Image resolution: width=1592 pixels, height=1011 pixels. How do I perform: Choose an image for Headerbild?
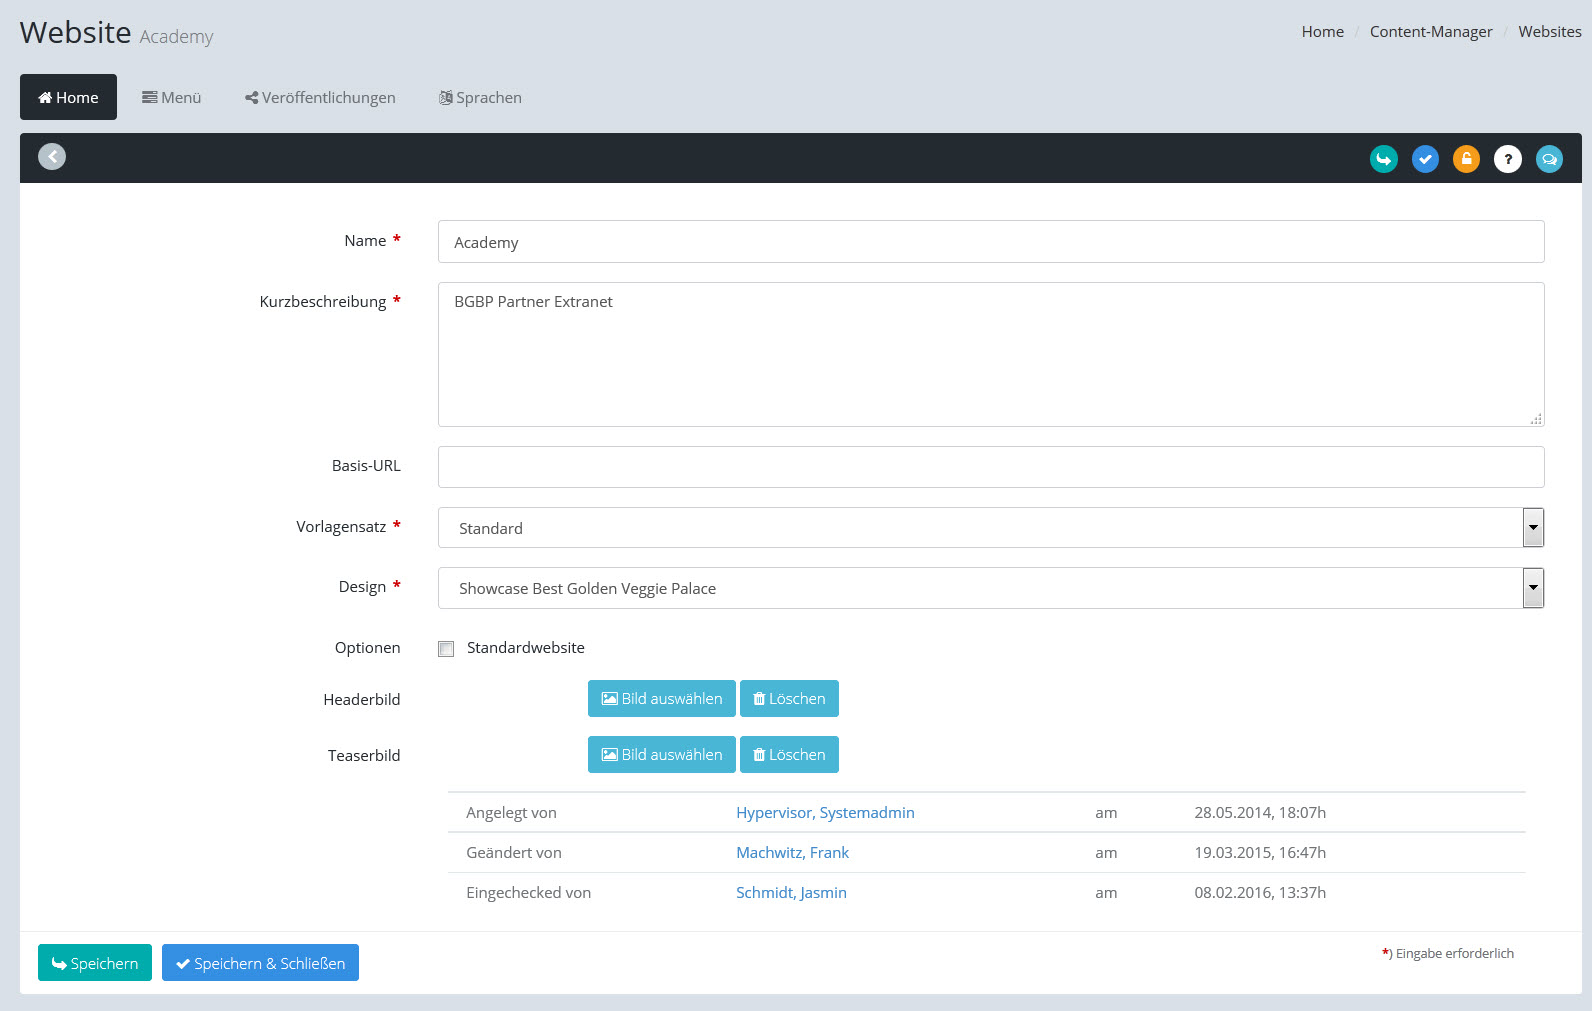pos(661,699)
